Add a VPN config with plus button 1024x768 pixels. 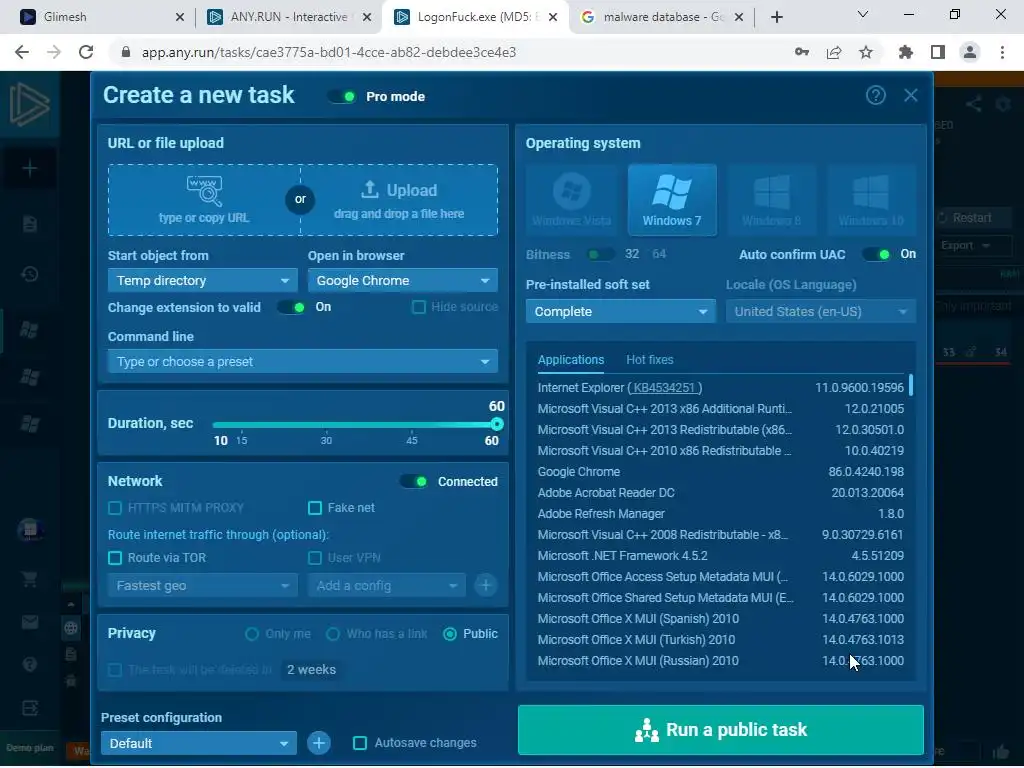pyautogui.click(x=486, y=585)
